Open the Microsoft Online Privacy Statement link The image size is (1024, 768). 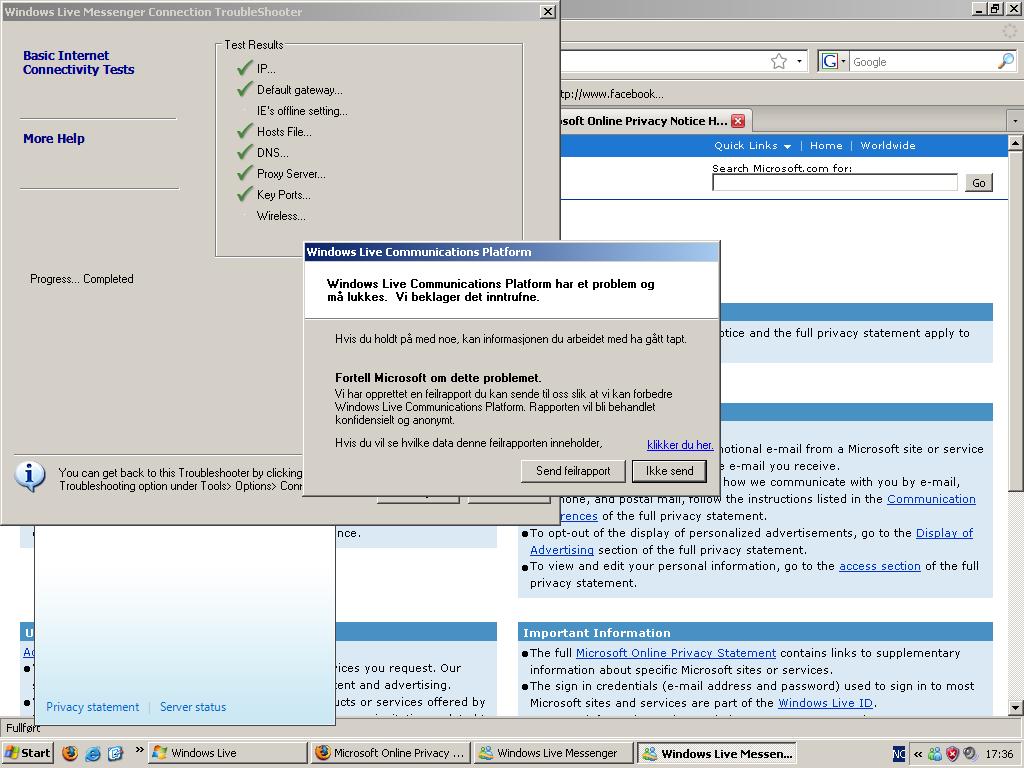pos(676,653)
